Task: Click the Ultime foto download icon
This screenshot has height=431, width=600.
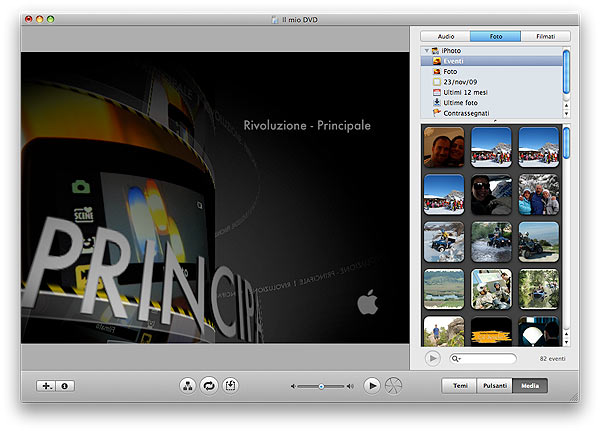Action: pyautogui.click(x=437, y=103)
